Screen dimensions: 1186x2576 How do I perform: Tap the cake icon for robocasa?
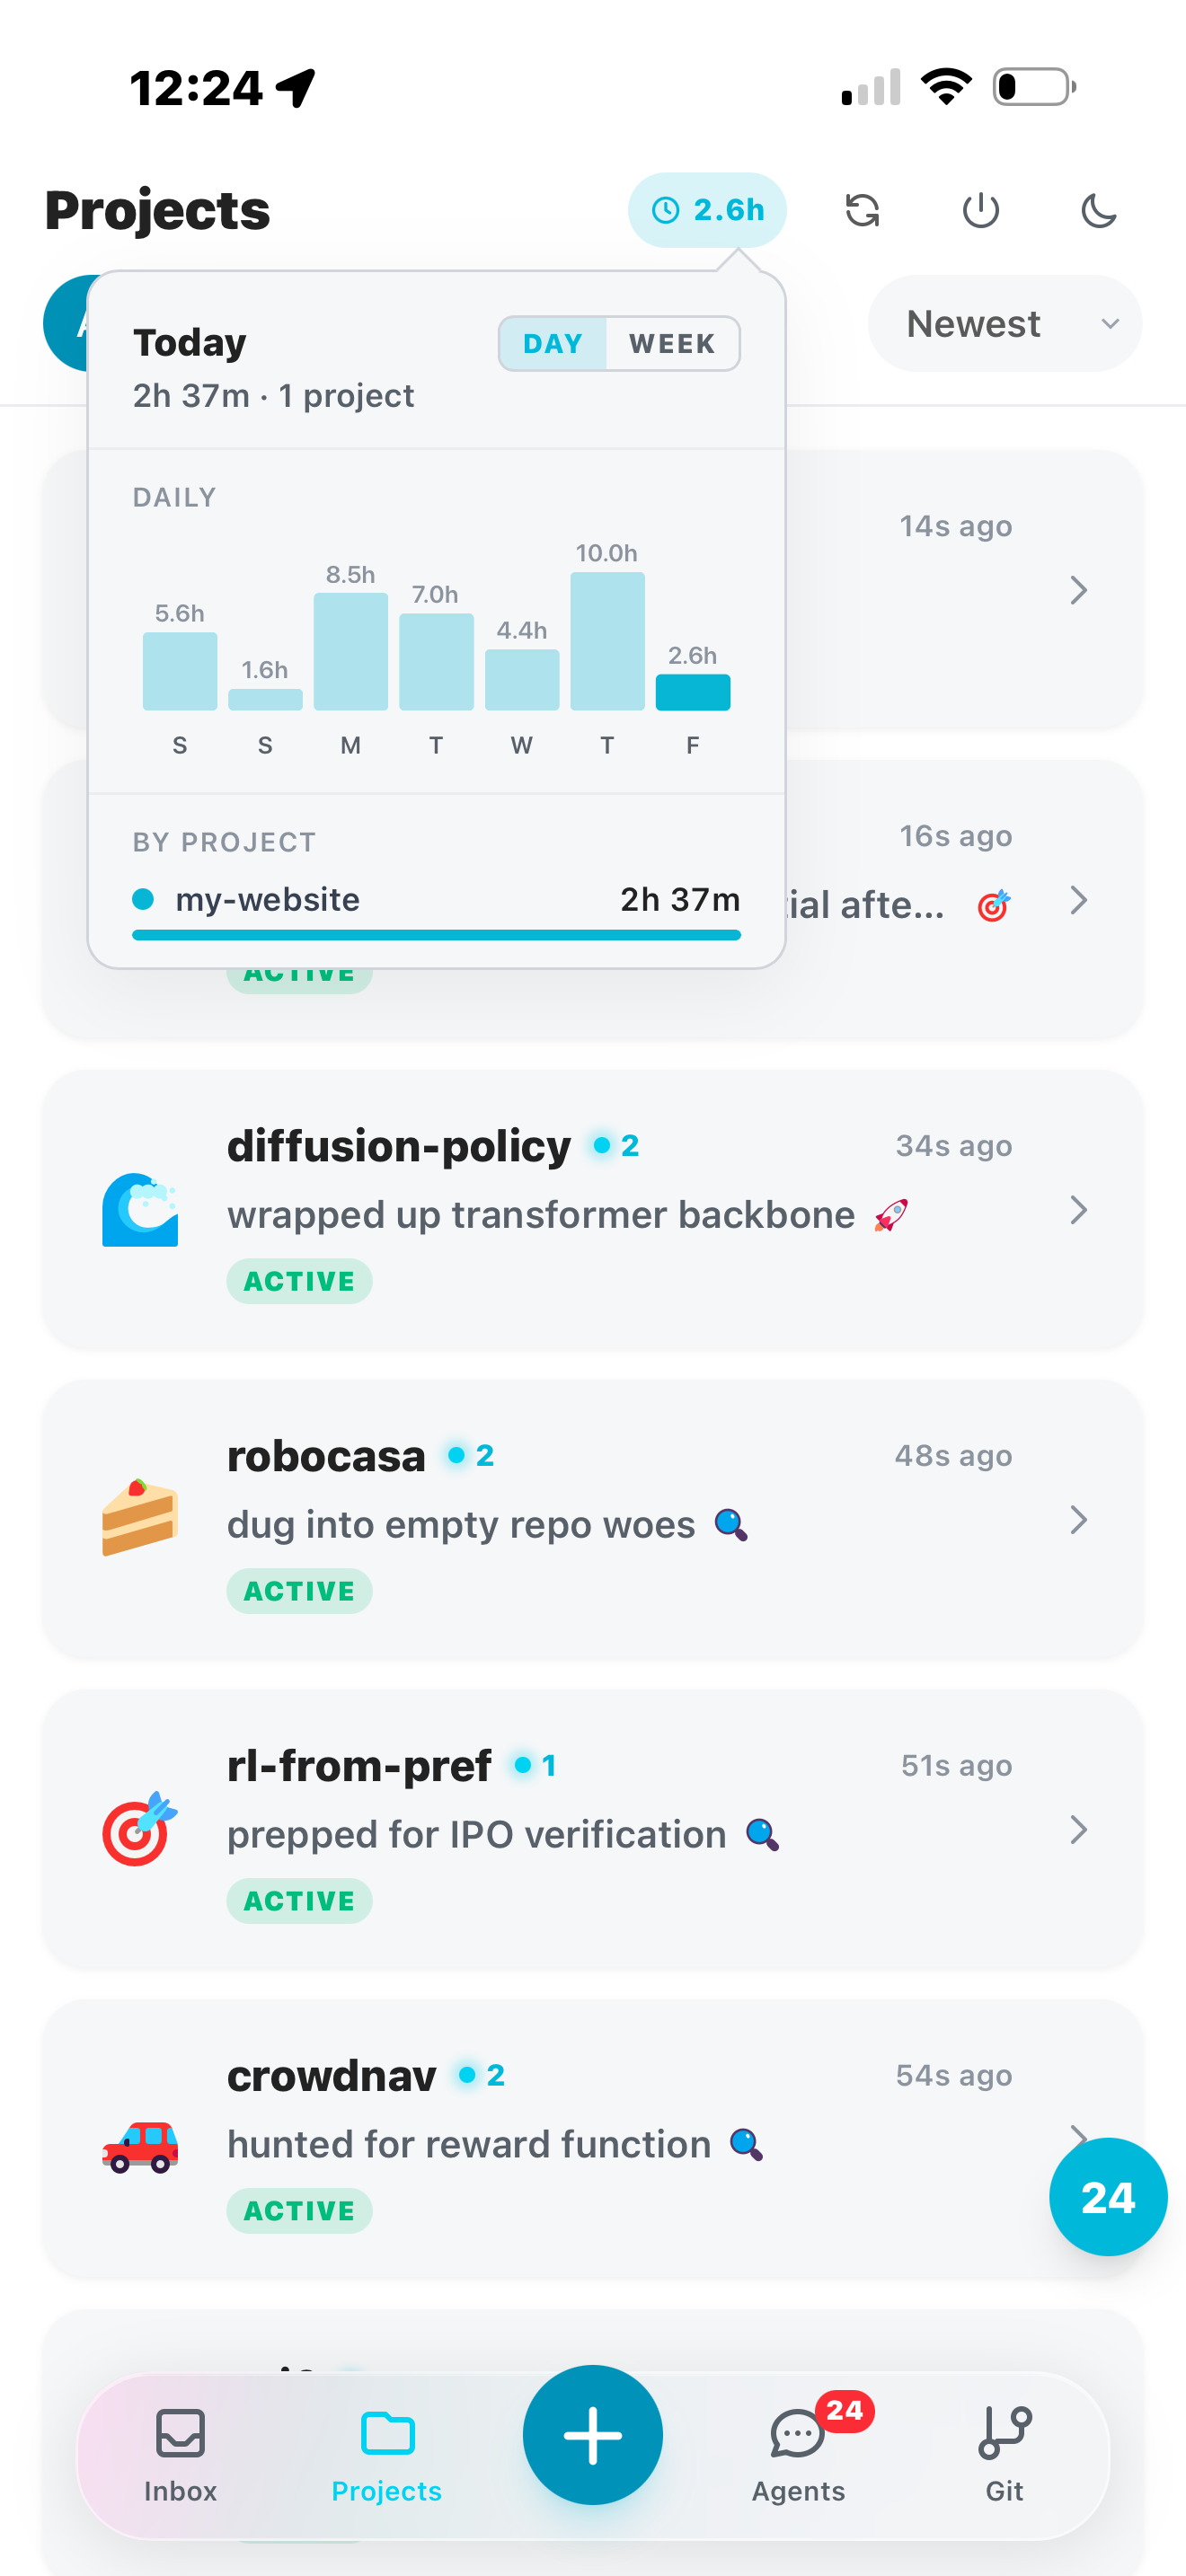[140, 1518]
